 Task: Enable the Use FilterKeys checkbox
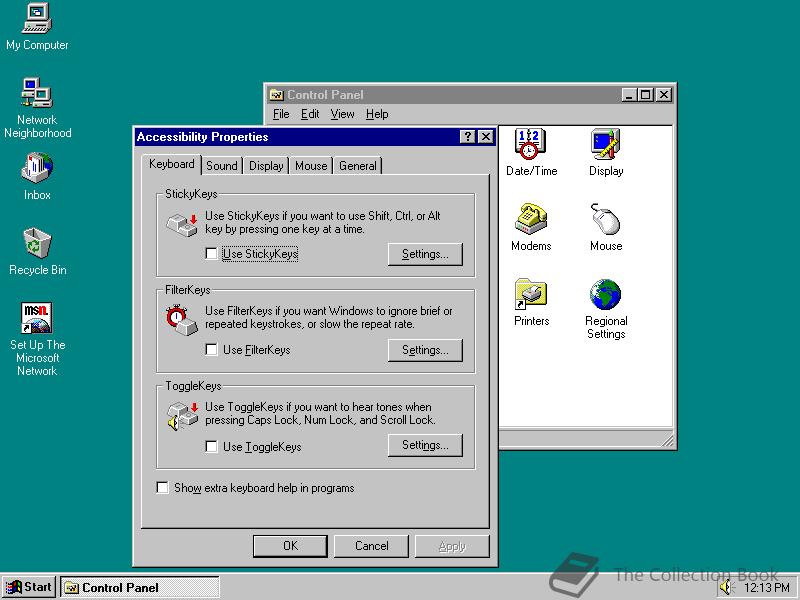211,350
